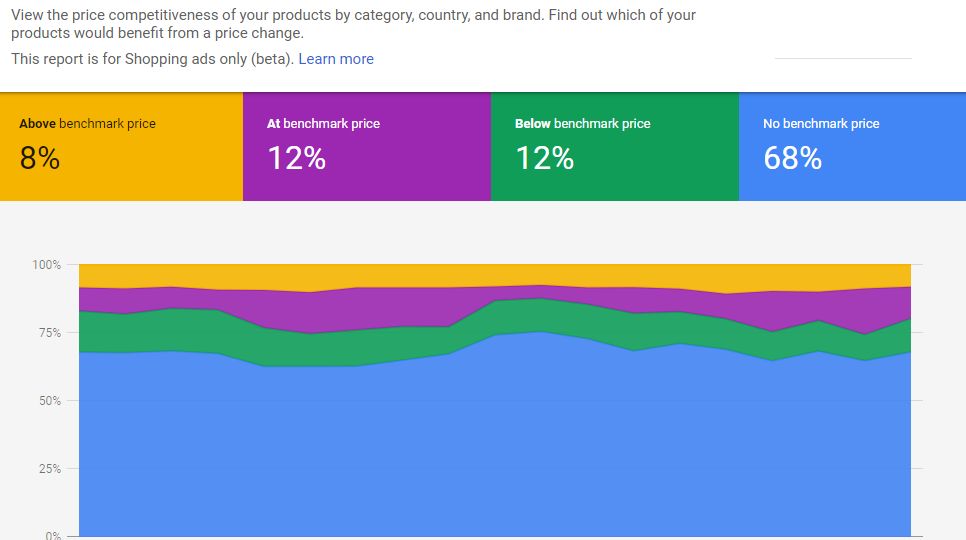Click the 12% value in purple card
966x540 pixels.
pyautogui.click(x=296, y=158)
